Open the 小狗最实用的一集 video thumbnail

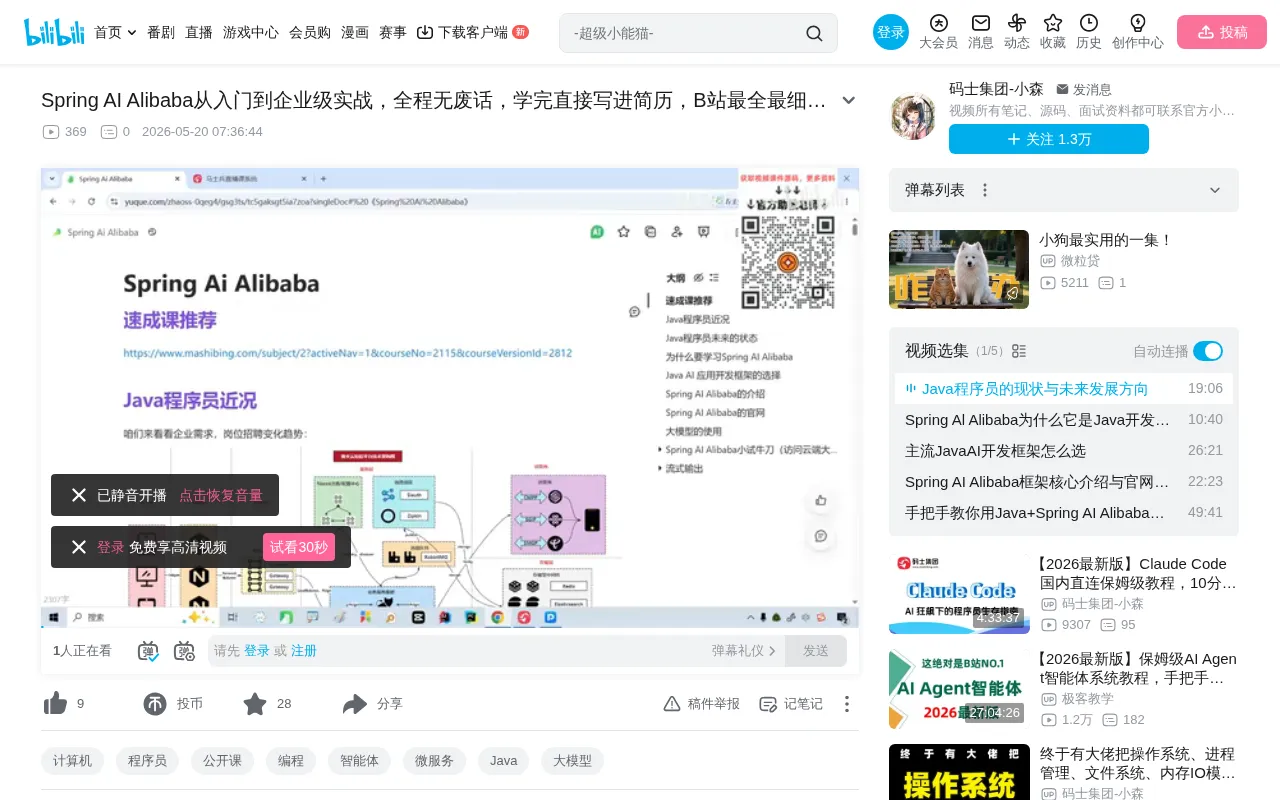coord(959,269)
